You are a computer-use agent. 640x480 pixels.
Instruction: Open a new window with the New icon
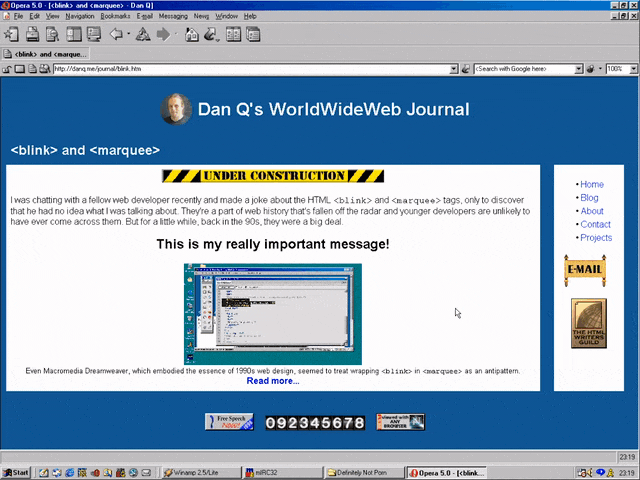point(13,35)
